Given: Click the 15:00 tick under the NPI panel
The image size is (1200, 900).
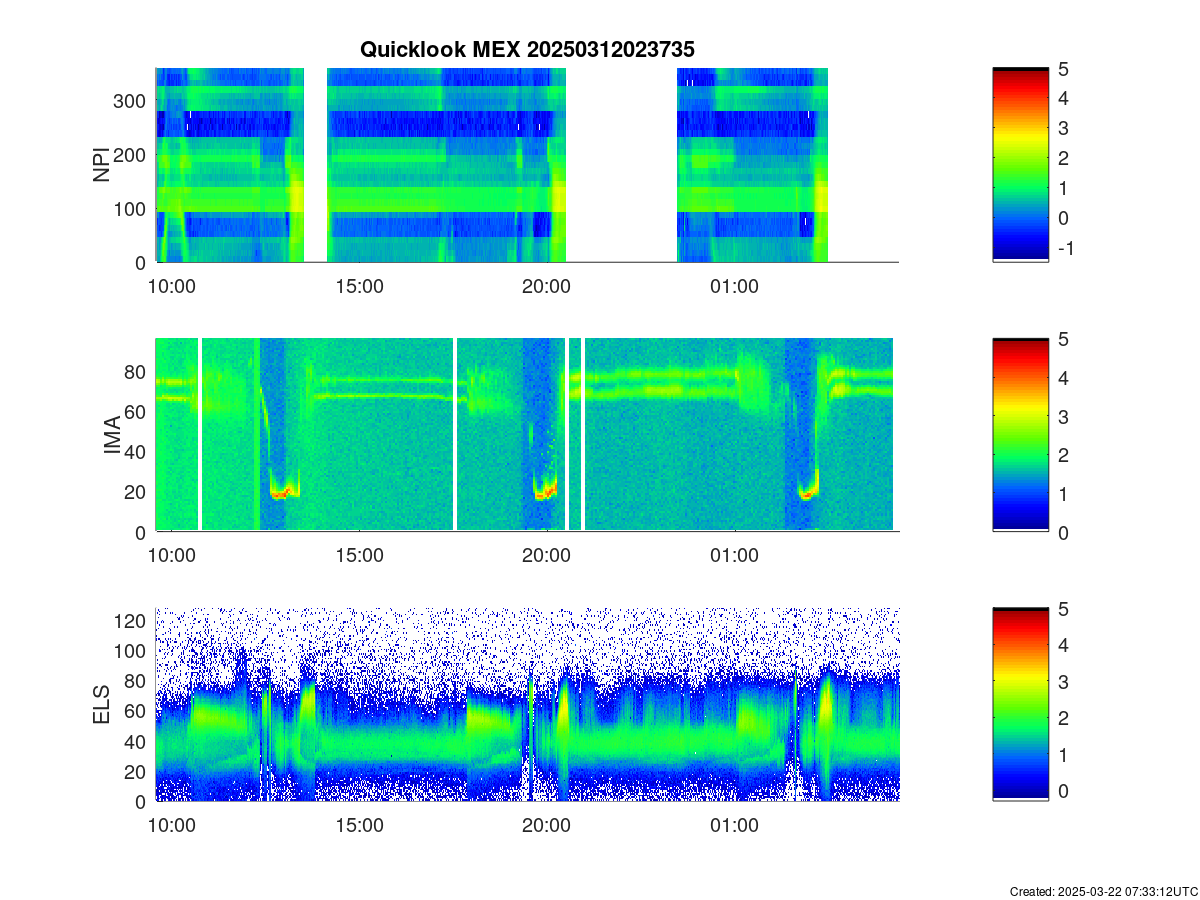Looking at the screenshot, I should tap(359, 287).
